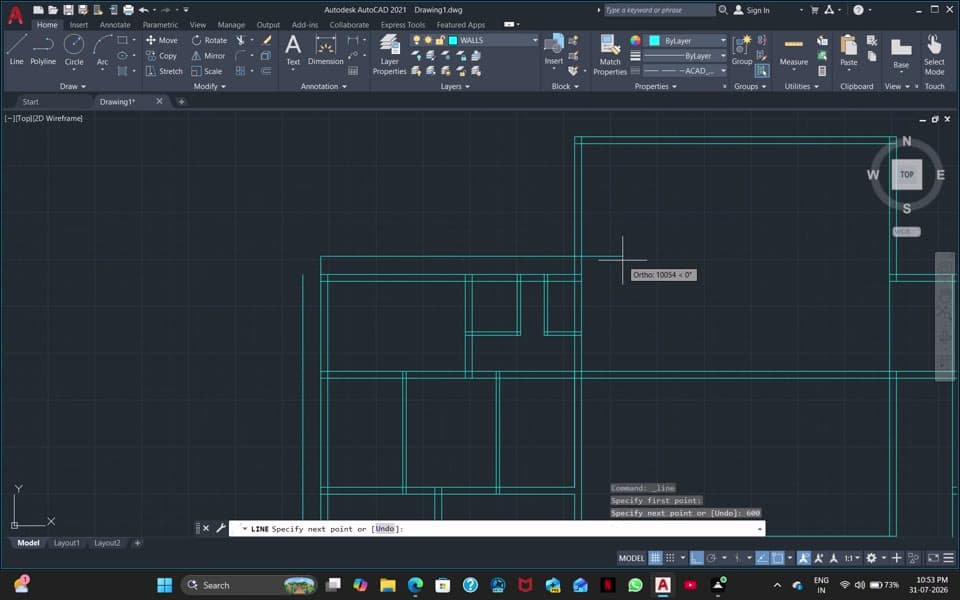Activate the Rotate command
Image resolution: width=960 pixels, height=600 pixels.
coord(209,40)
